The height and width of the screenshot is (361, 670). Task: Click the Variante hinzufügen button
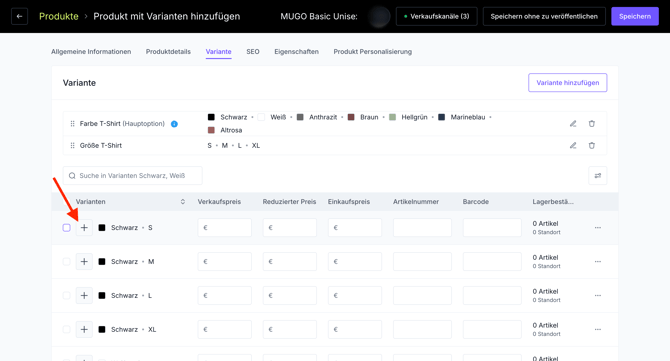click(567, 82)
